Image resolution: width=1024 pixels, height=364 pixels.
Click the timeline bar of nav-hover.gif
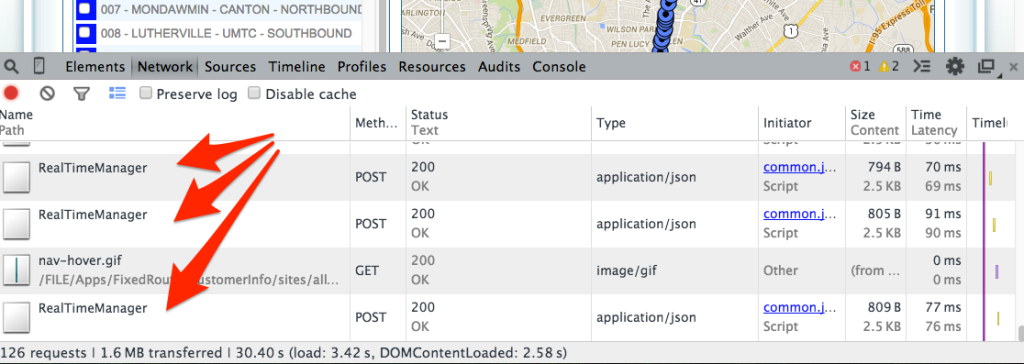pyautogui.click(x=997, y=271)
